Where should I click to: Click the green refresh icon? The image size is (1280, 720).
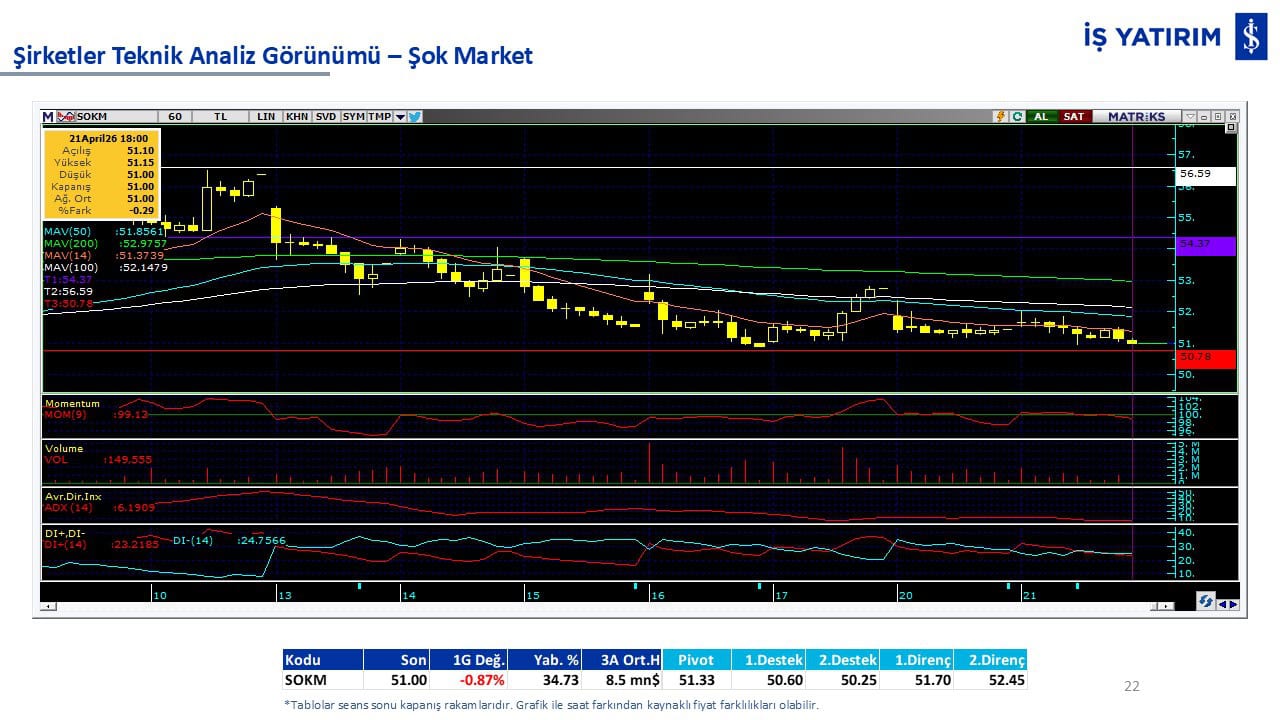pos(1016,117)
